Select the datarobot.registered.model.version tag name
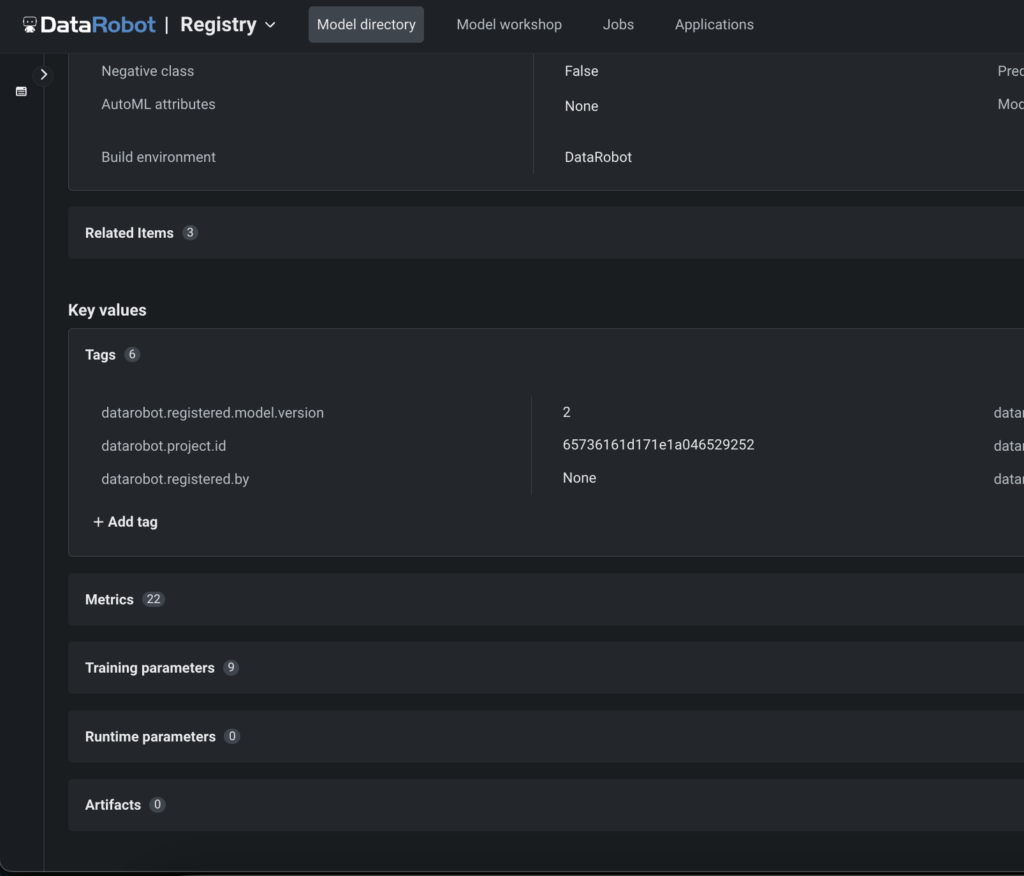This screenshot has width=1024, height=876. 212,413
